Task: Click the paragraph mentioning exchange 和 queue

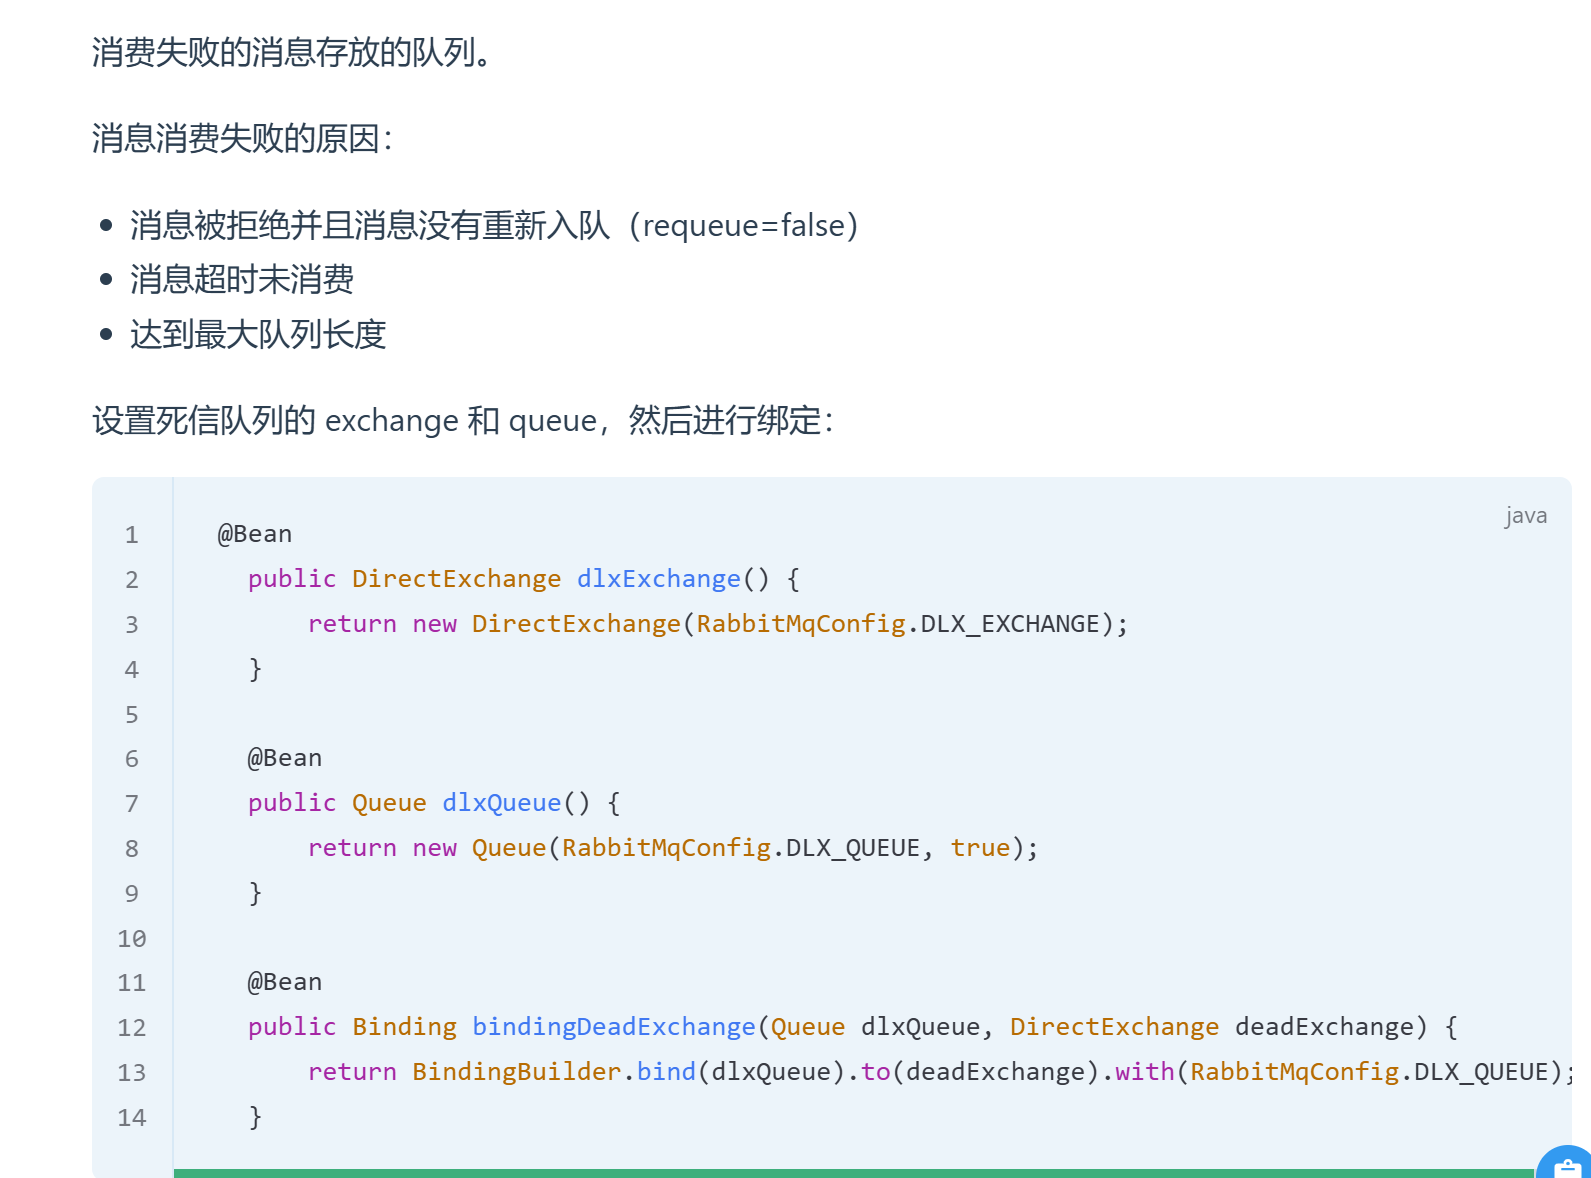Action: coord(462,421)
